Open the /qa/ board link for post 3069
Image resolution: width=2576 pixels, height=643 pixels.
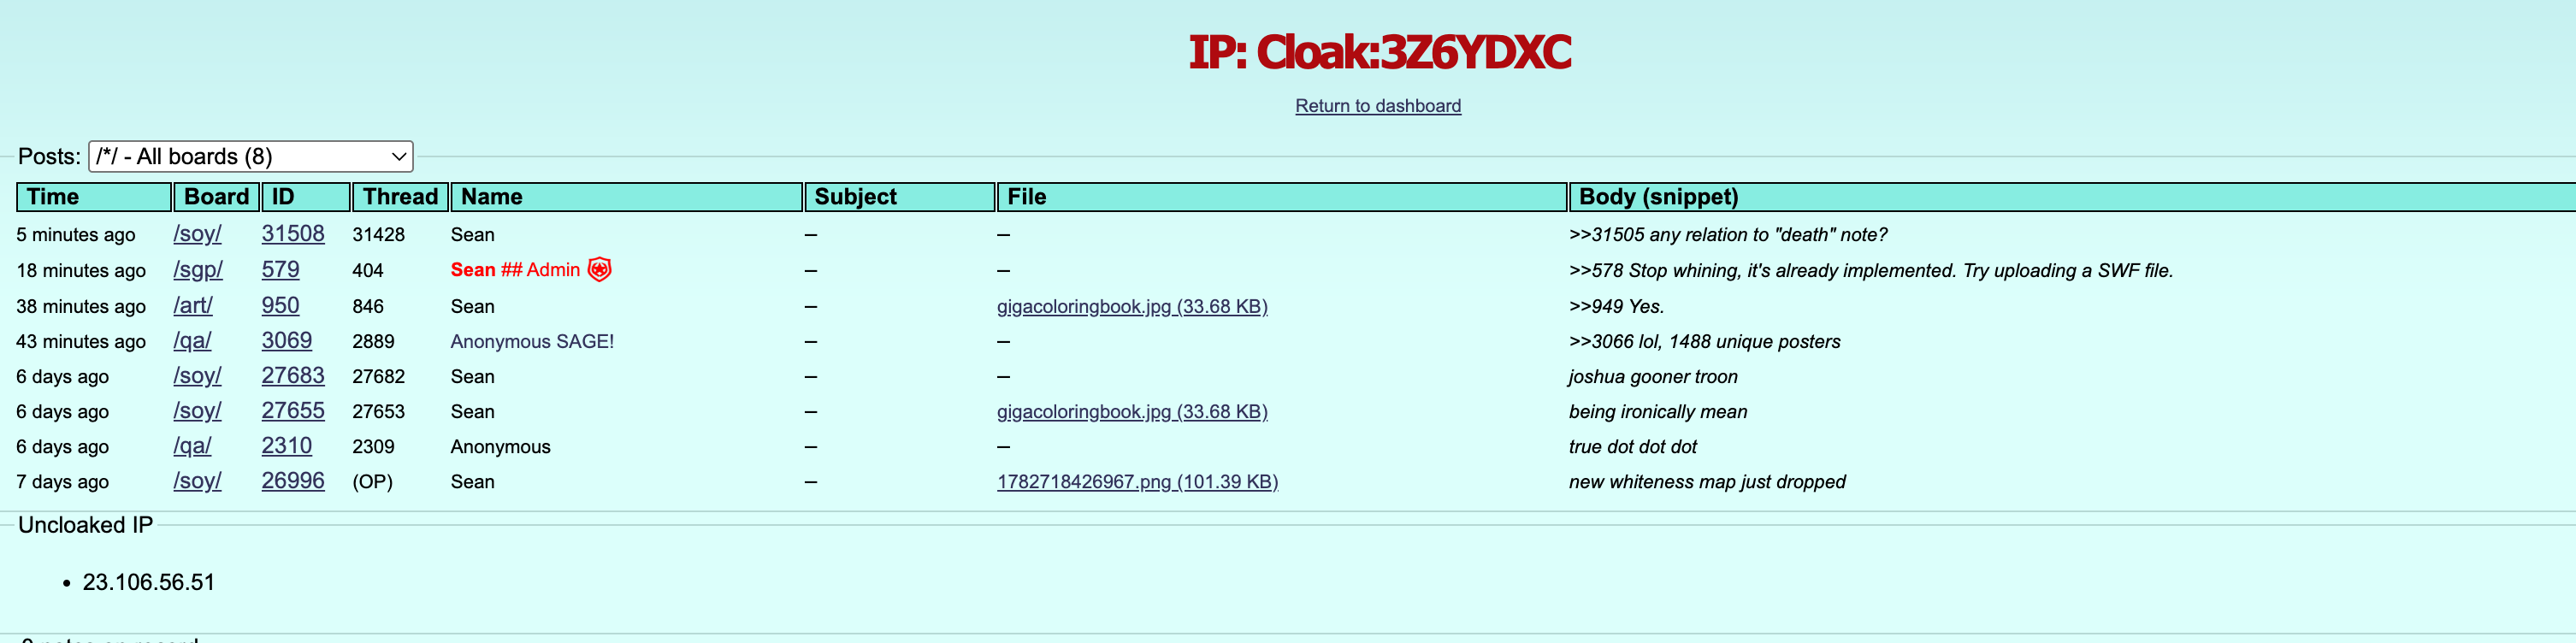click(192, 341)
